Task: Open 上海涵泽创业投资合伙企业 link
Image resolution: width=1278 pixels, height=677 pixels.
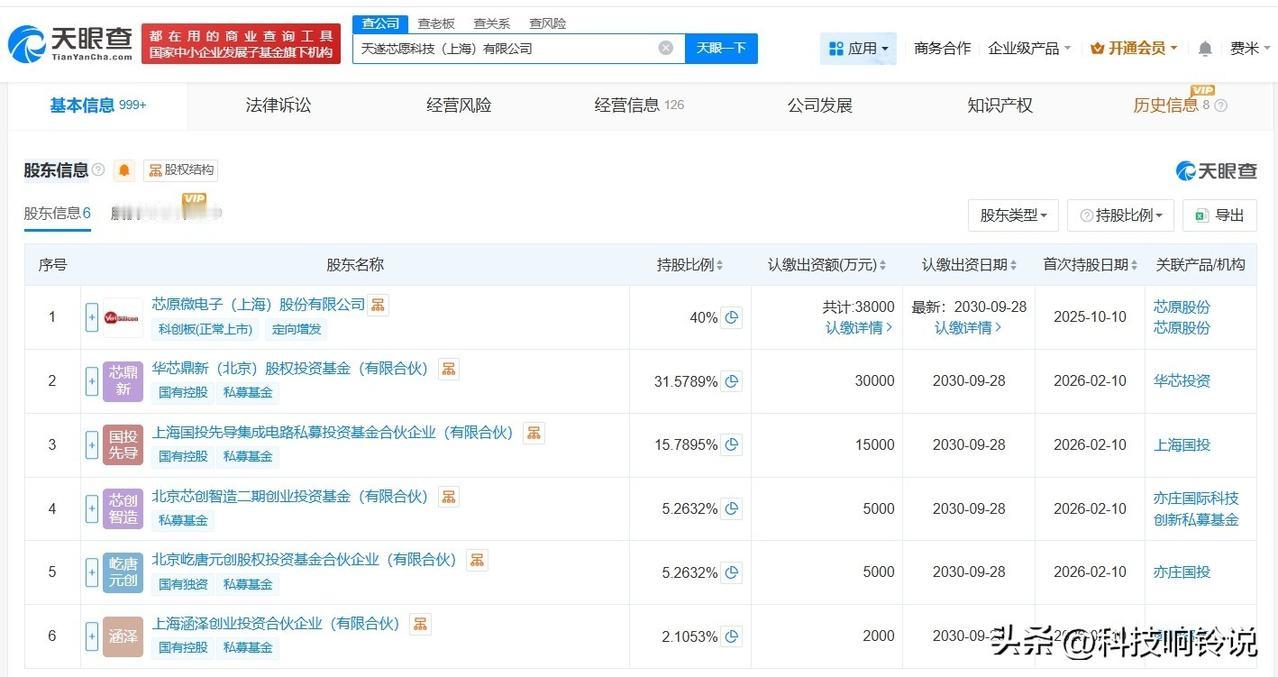Action: tap(276, 623)
